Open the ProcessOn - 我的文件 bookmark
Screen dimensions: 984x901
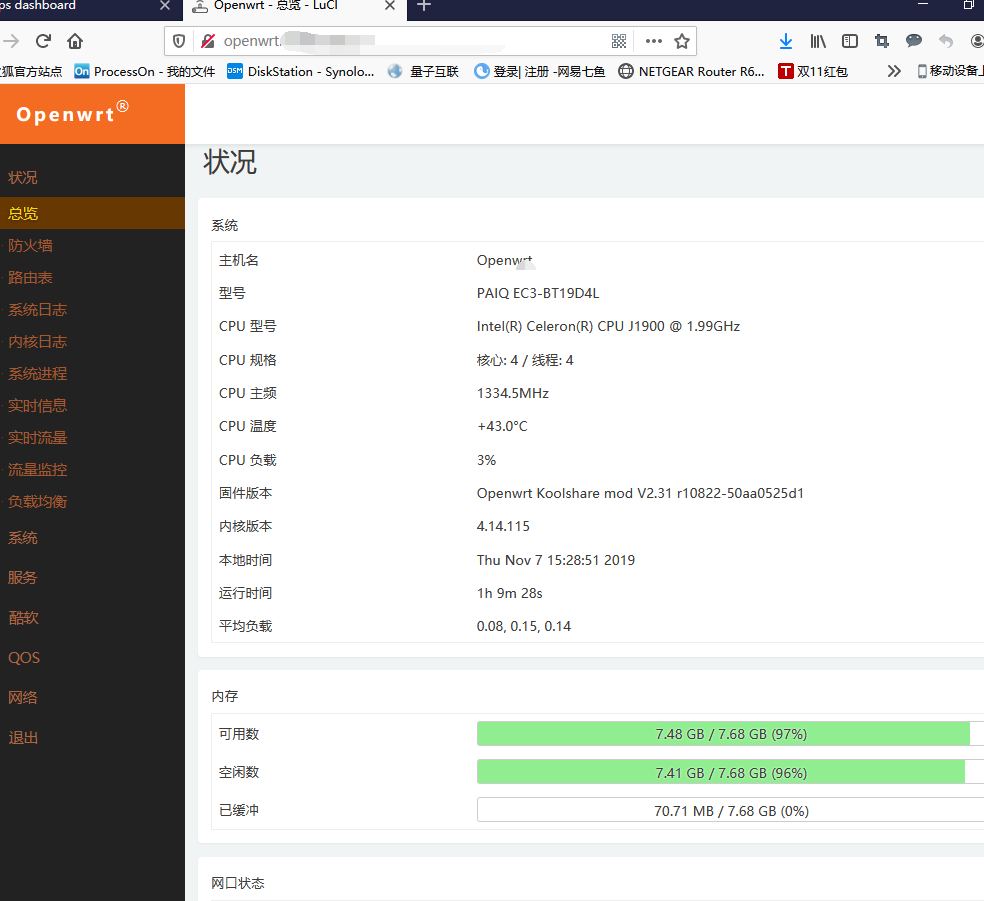[x=145, y=72]
